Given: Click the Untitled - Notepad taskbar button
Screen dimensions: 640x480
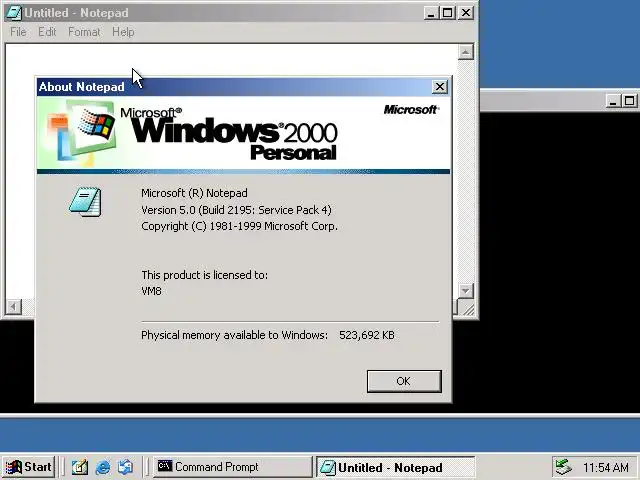Looking at the screenshot, I should [396, 467].
